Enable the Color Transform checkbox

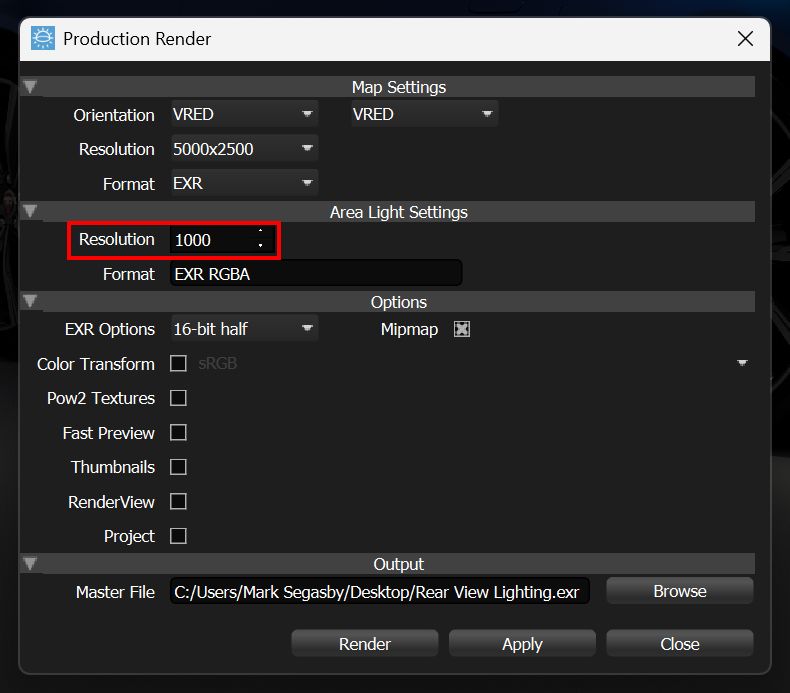tap(178, 363)
